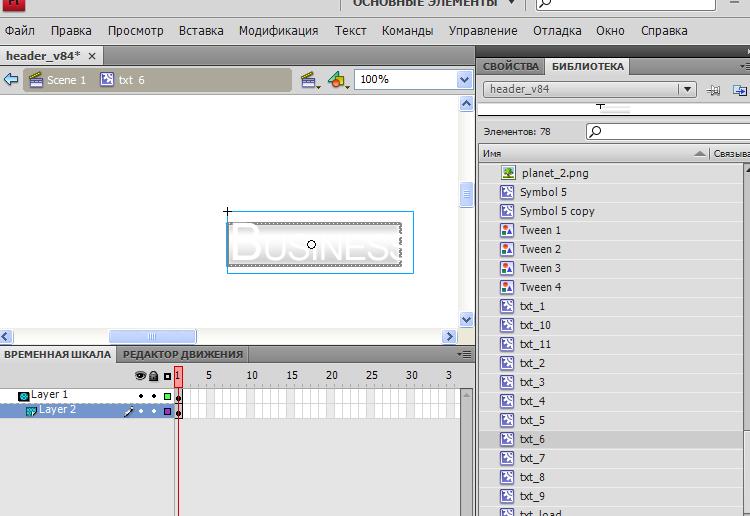
Task: Open the Edit Scene clapperboard menu
Action: pyautogui.click(x=310, y=80)
